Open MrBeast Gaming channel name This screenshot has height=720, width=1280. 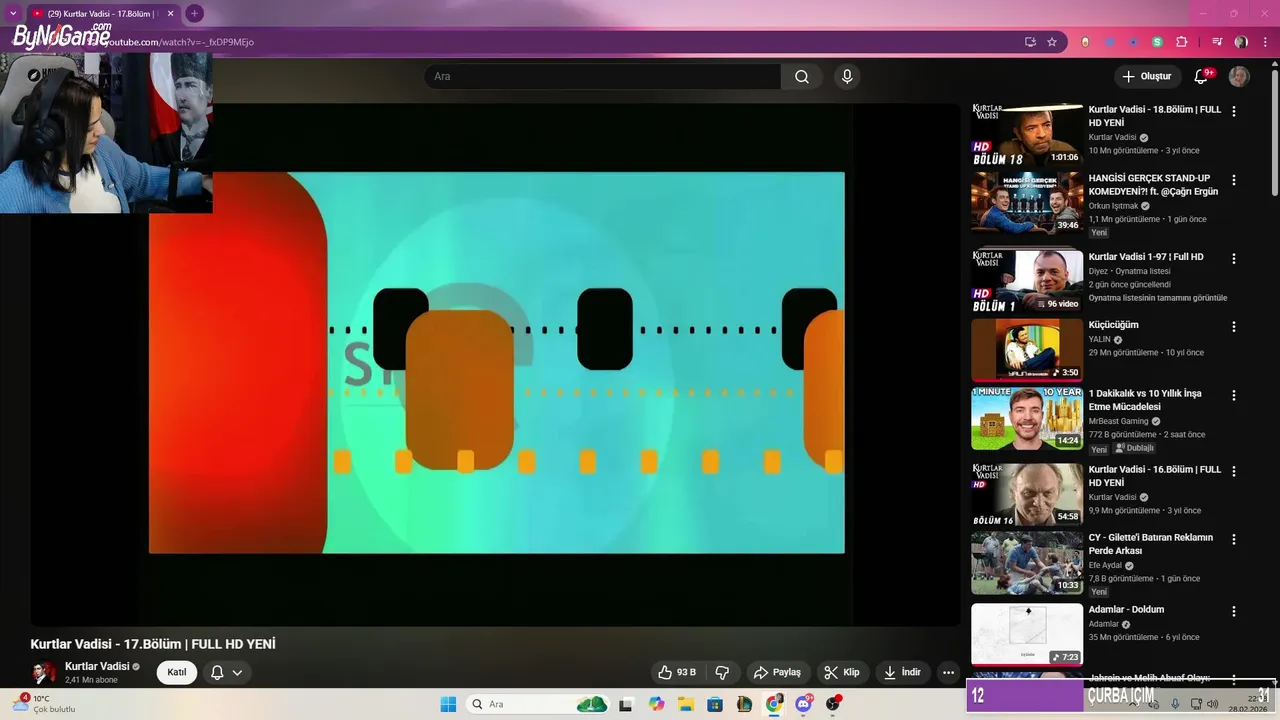pos(1119,421)
